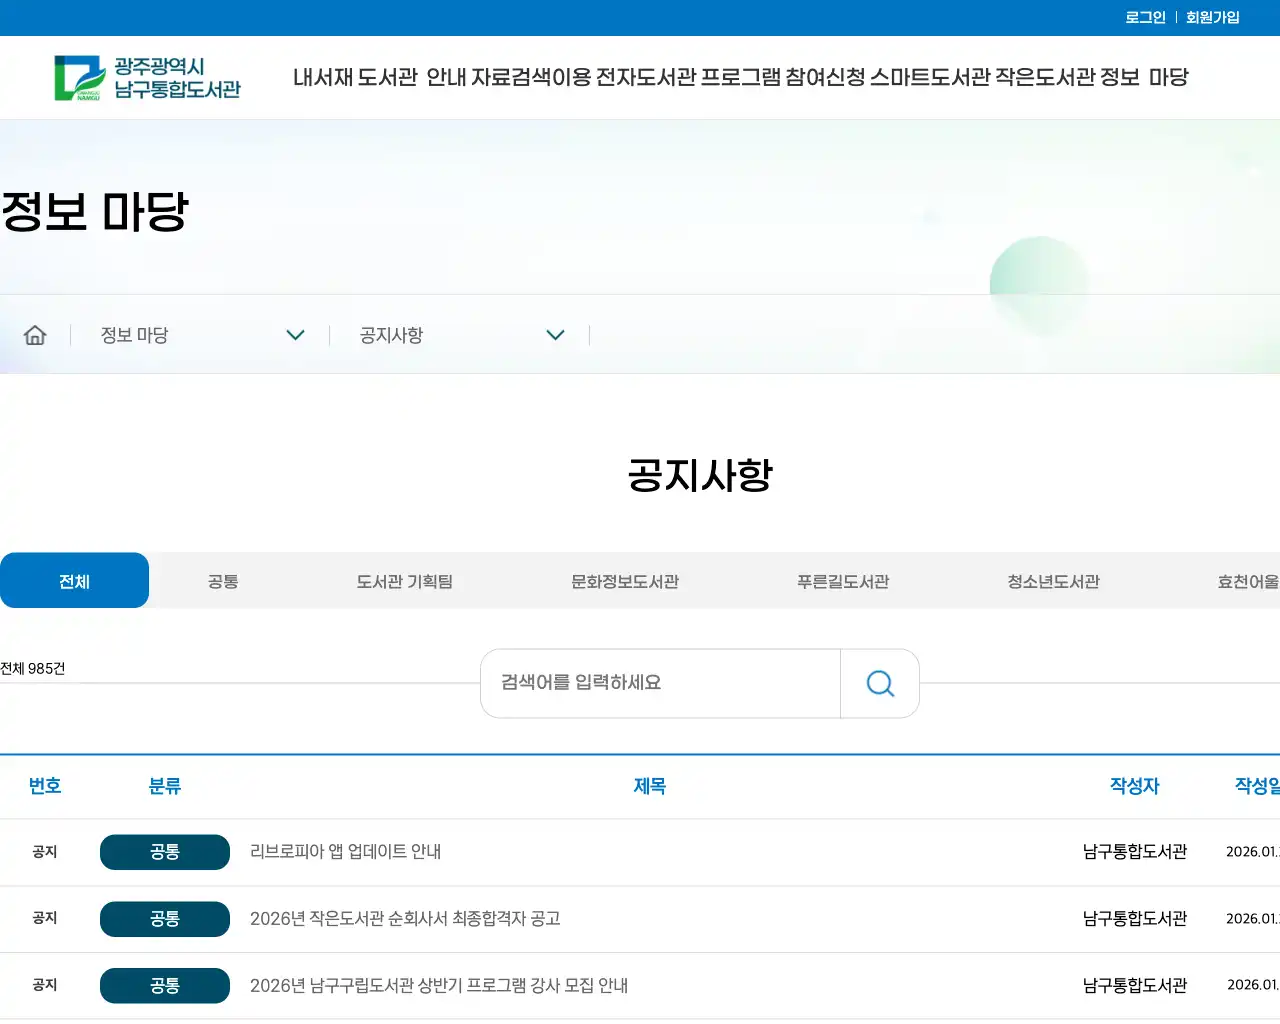The width and height of the screenshot is (1280, 1024).
Task: Open the 리브로피아 앱 업데이트 안내 notice
Action: tap(345, 852)
